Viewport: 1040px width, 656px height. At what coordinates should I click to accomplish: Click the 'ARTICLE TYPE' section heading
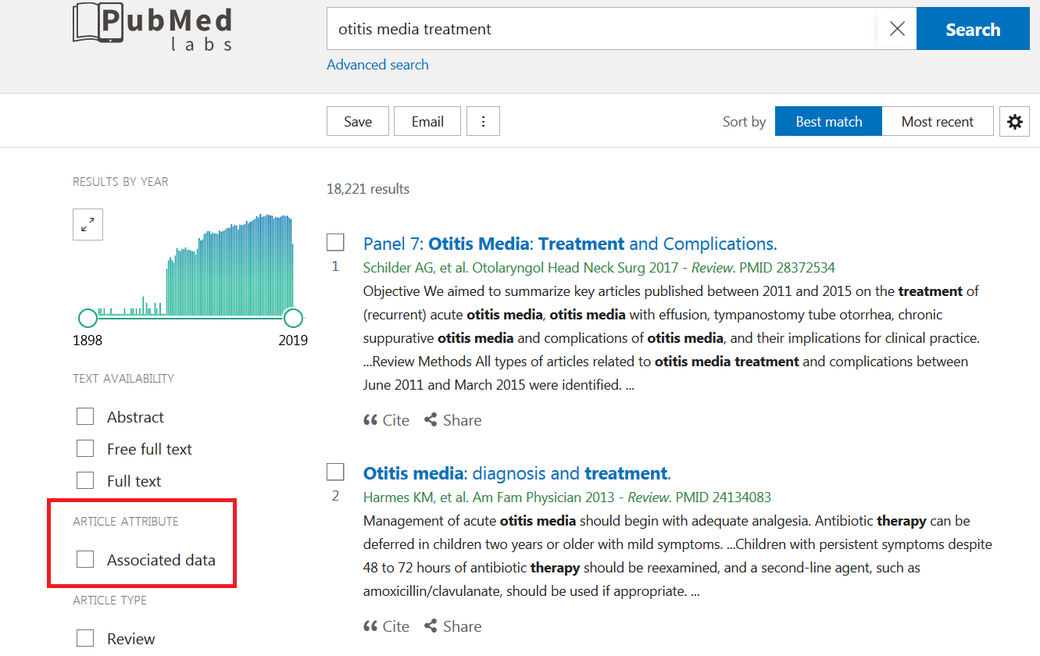point(109,600)
